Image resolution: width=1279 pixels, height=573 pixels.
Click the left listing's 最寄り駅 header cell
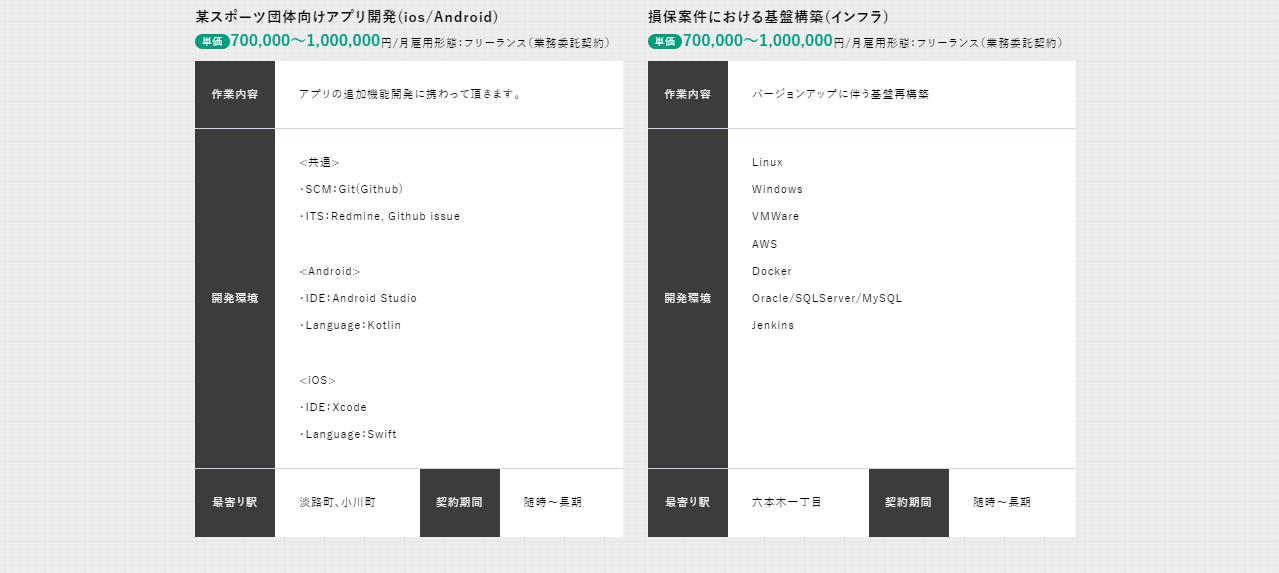pyautogui.click(x=235, y=502)
